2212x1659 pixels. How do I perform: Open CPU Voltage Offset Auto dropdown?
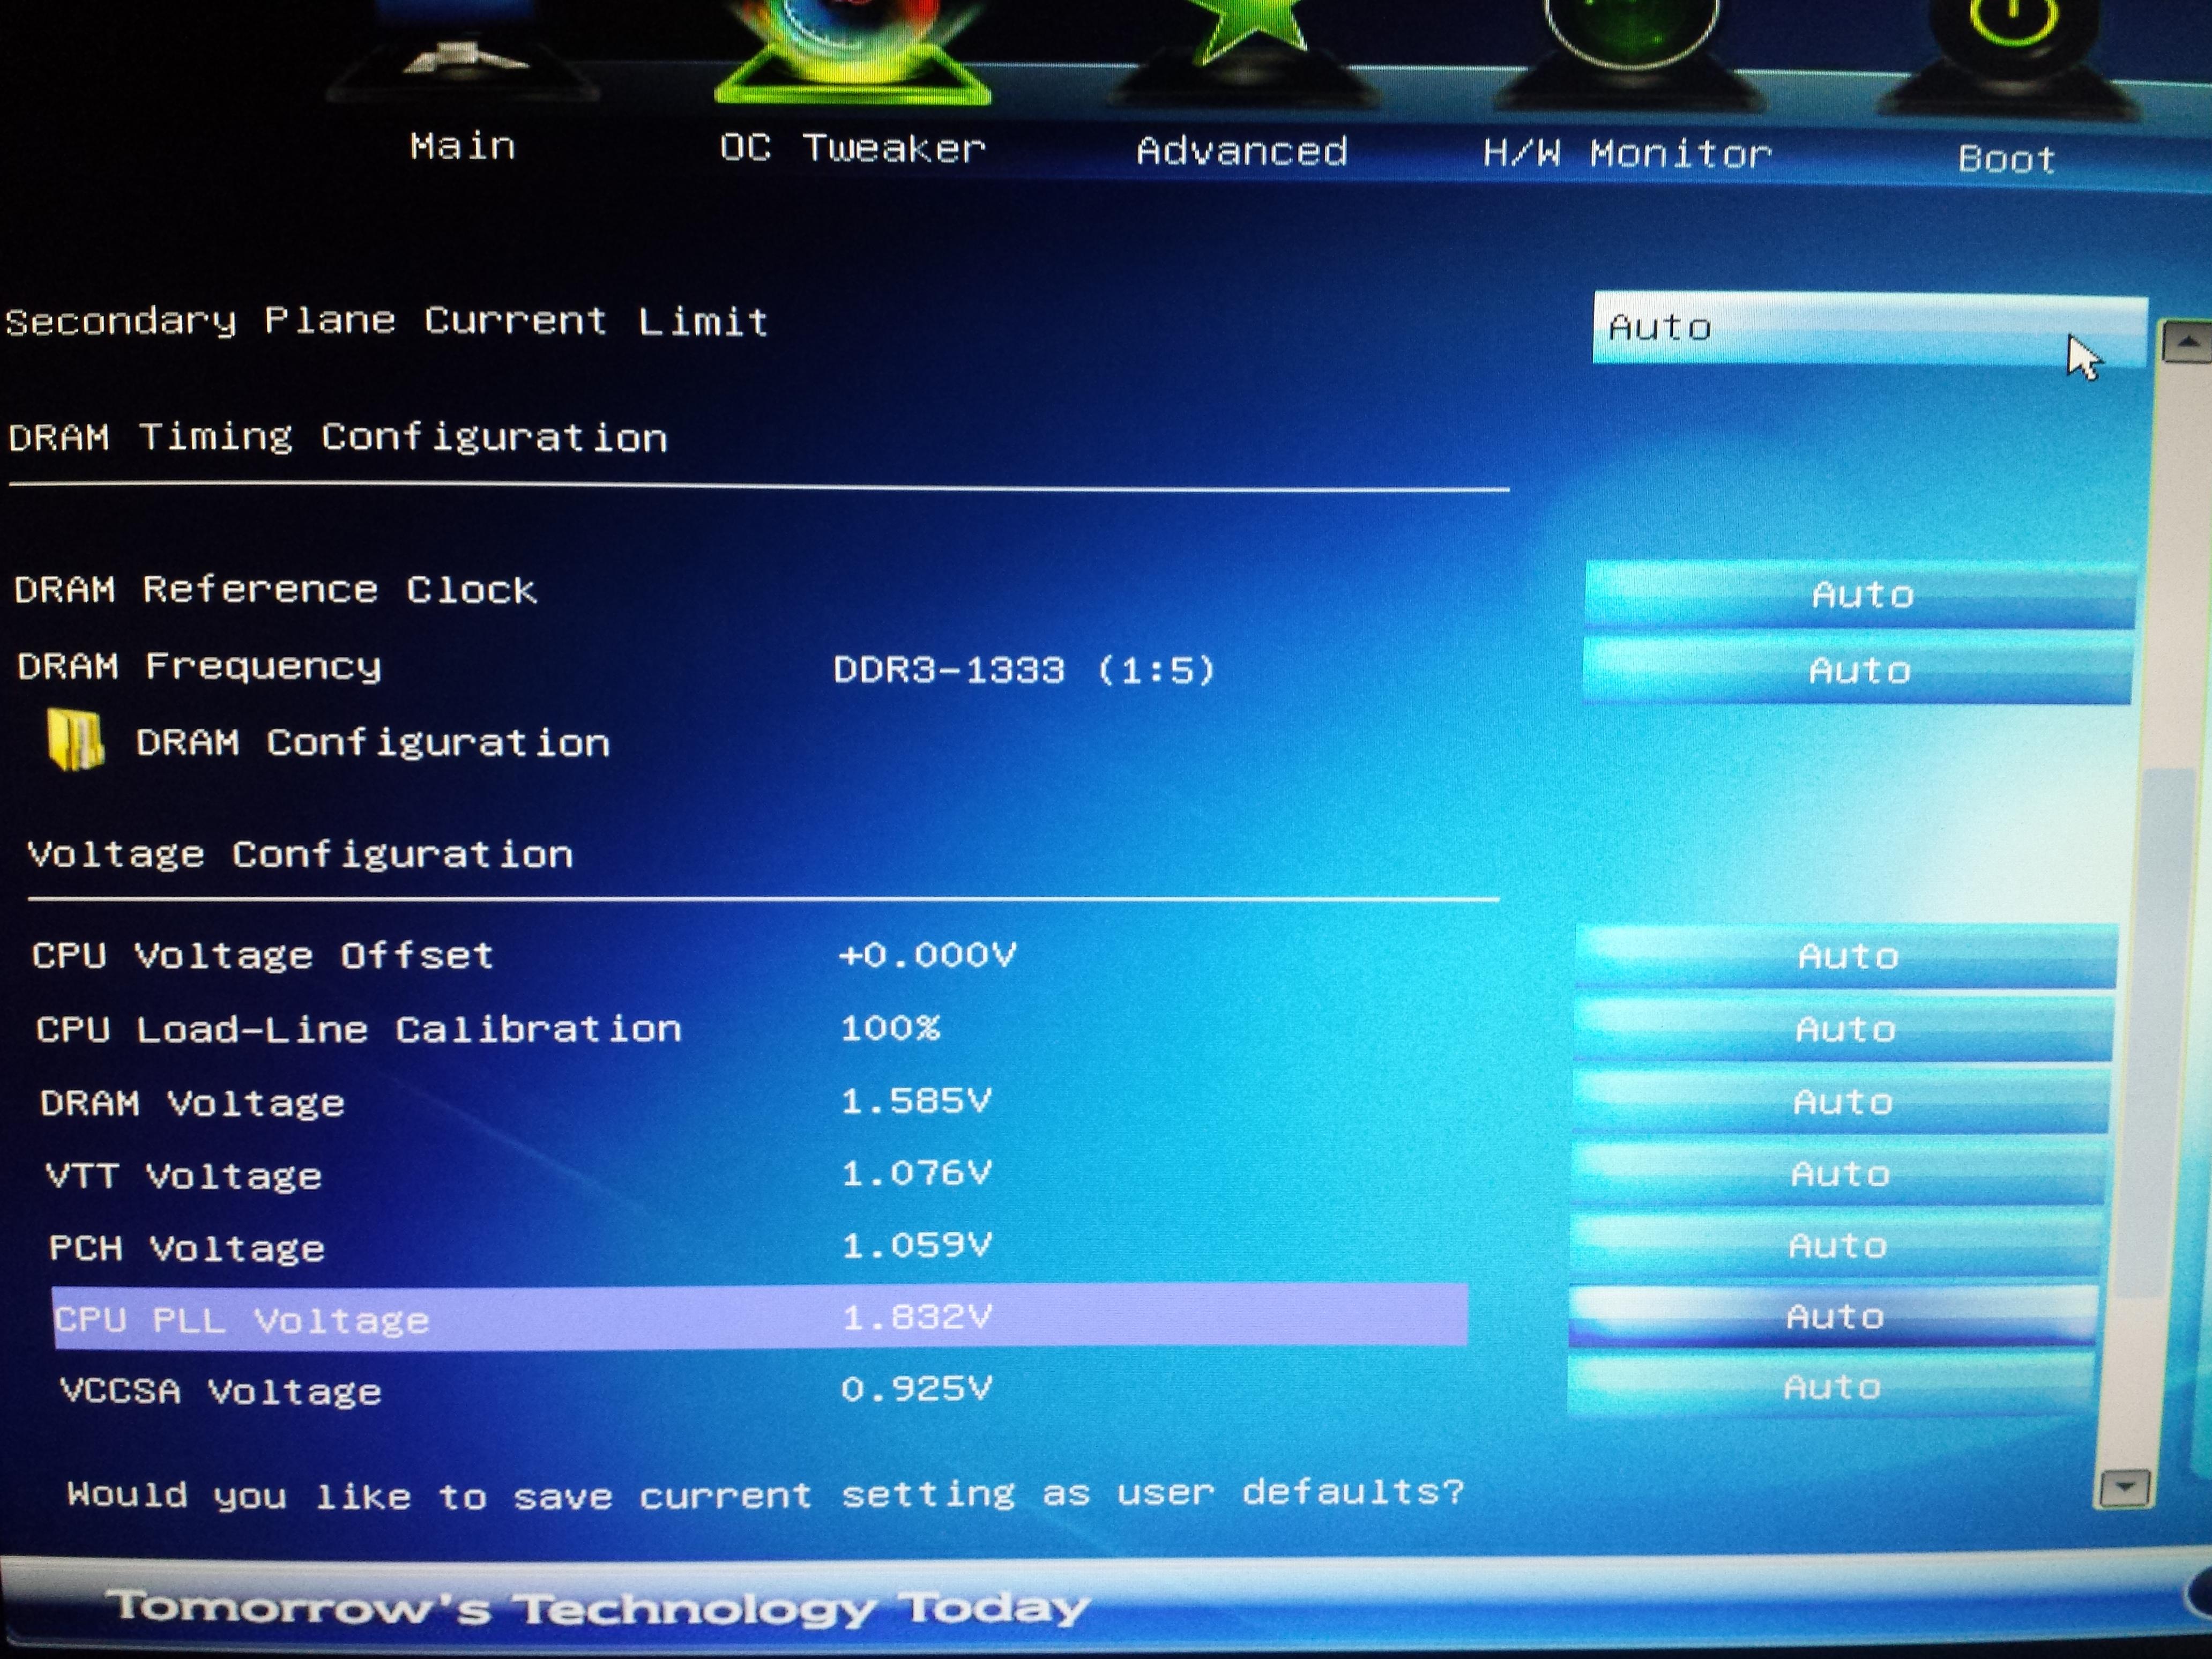click(x=1847, y=957)
